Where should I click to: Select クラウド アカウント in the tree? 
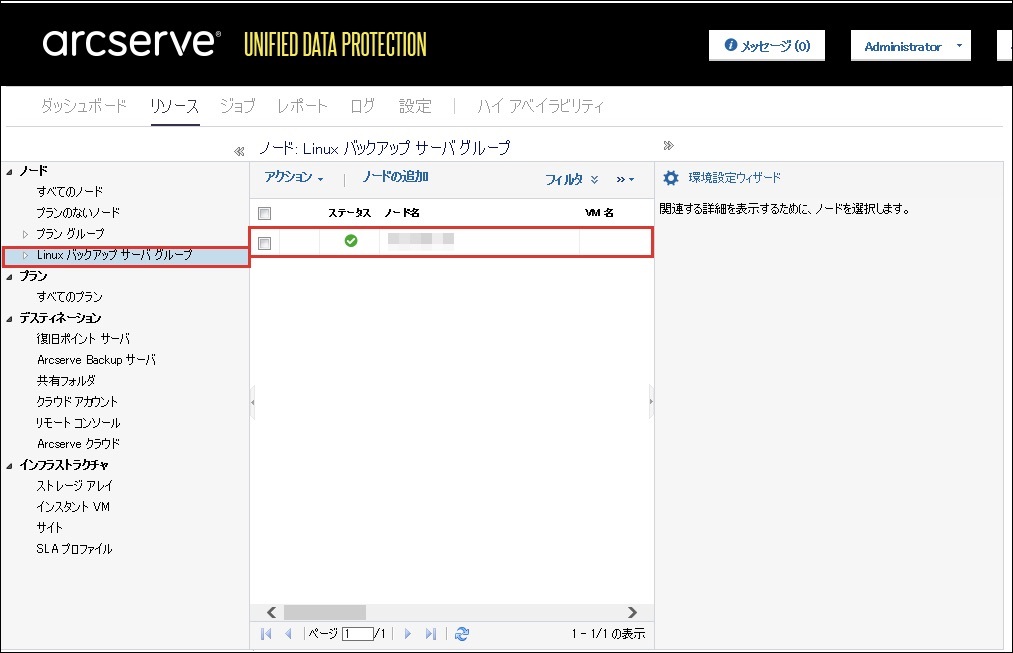77,402
